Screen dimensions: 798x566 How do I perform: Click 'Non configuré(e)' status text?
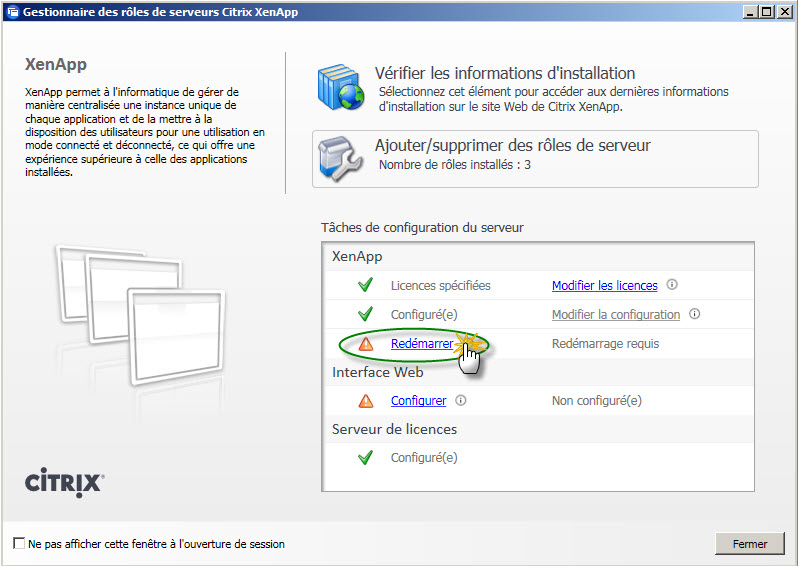click(x=596, y=401)
